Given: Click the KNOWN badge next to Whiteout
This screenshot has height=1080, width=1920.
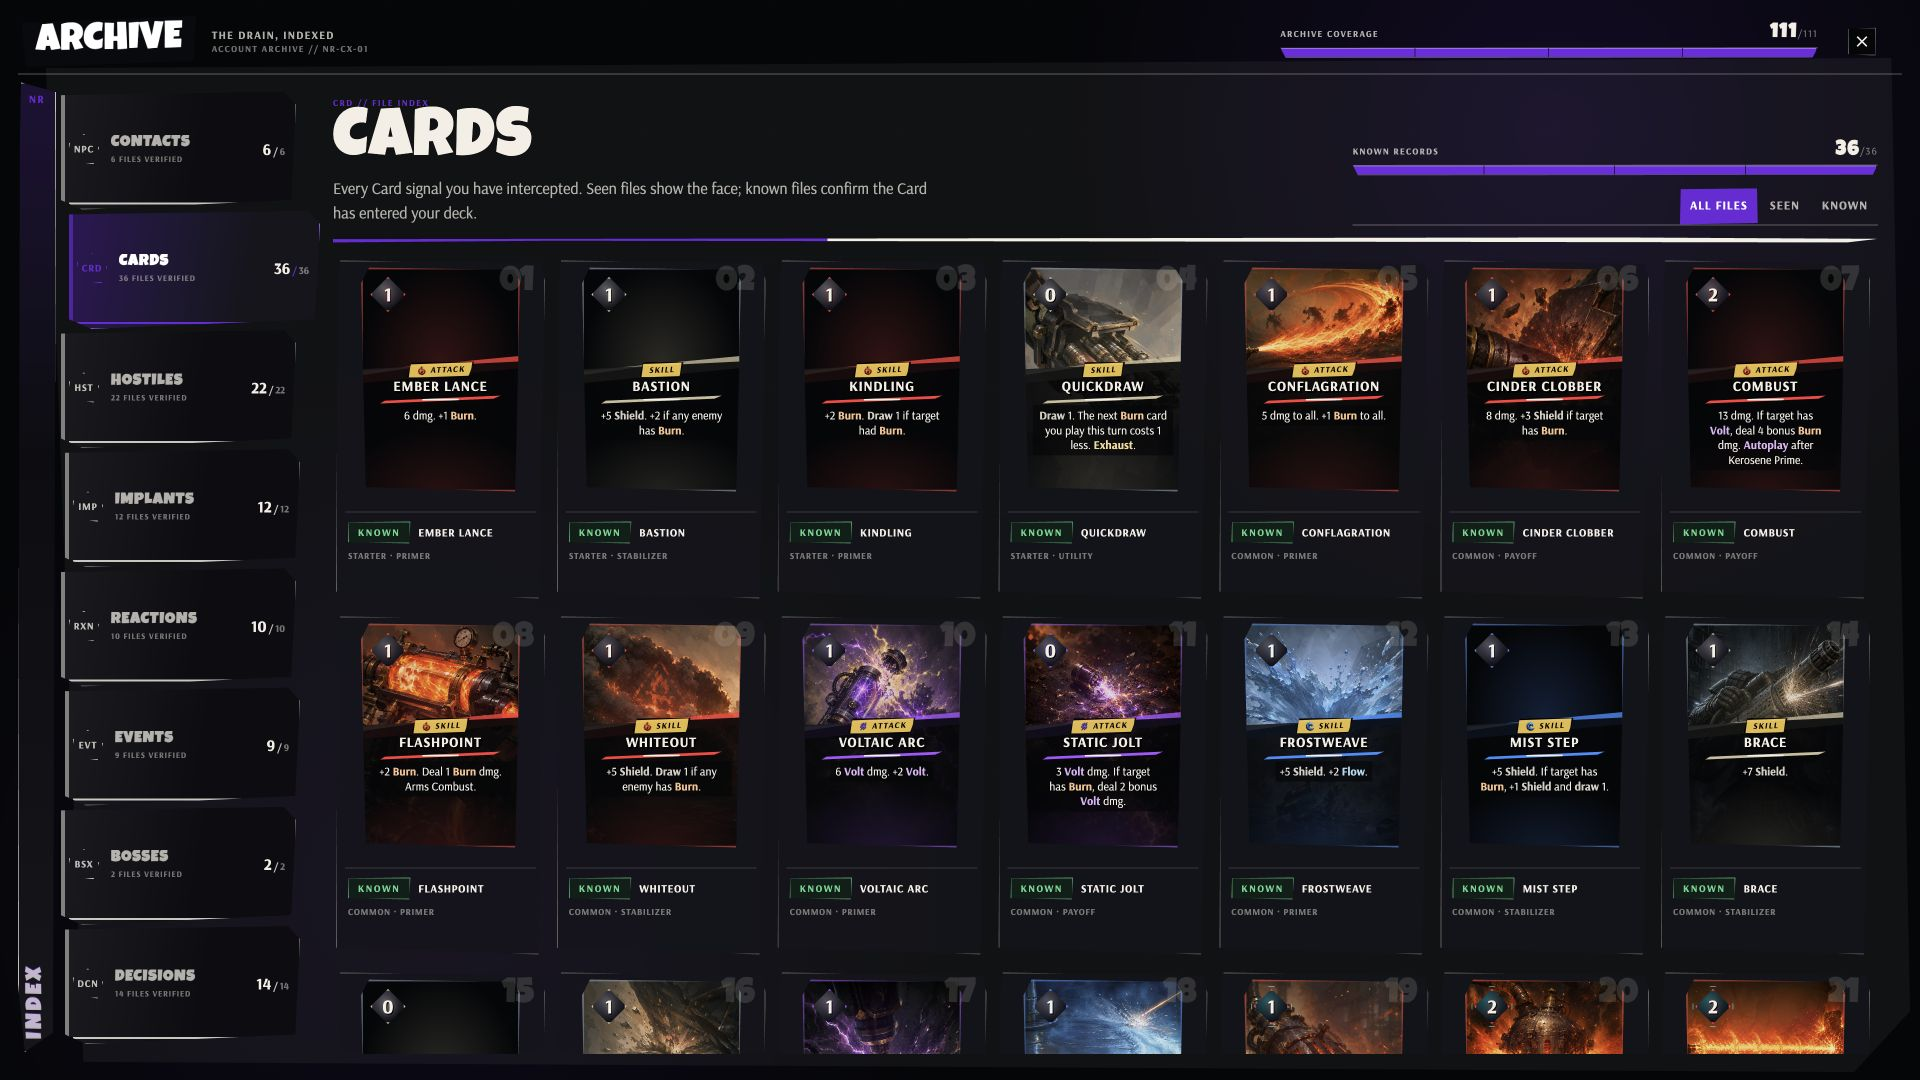Looking at the screenshot, I should pos(599,889).
